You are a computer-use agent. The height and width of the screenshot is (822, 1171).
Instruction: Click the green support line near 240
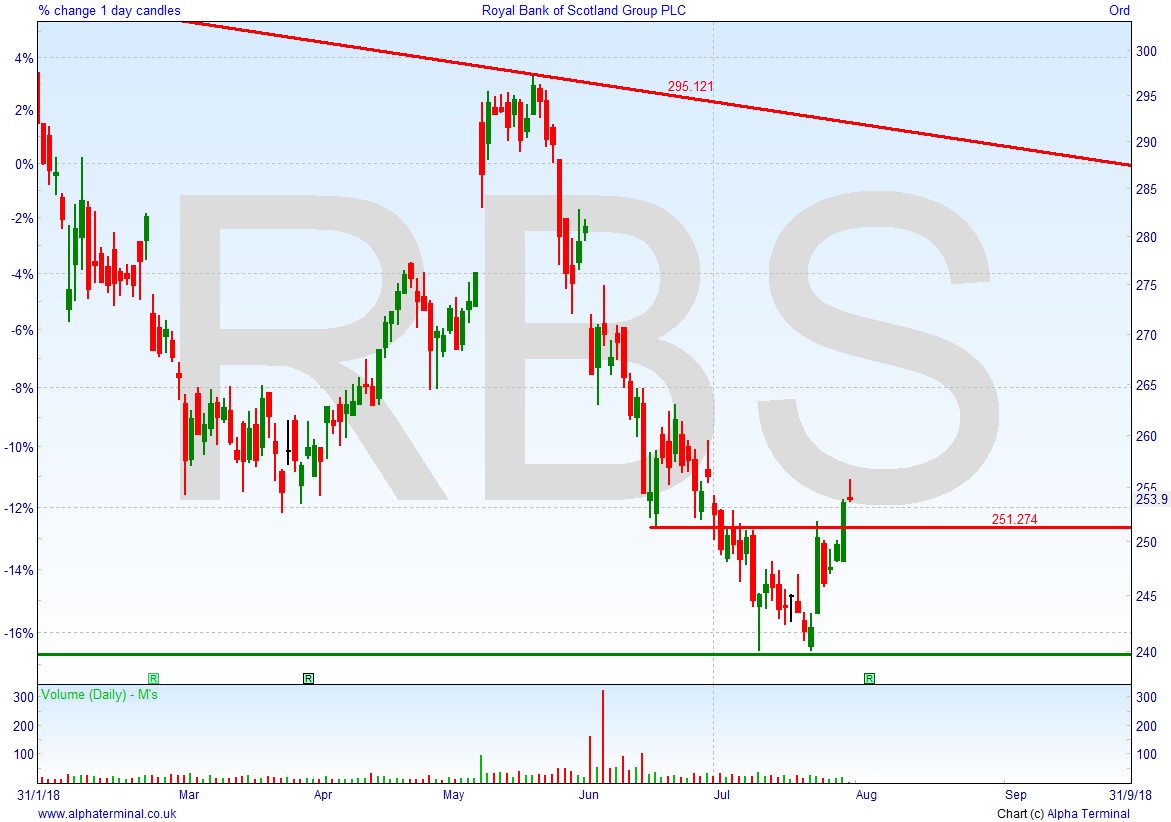[584, 655]
